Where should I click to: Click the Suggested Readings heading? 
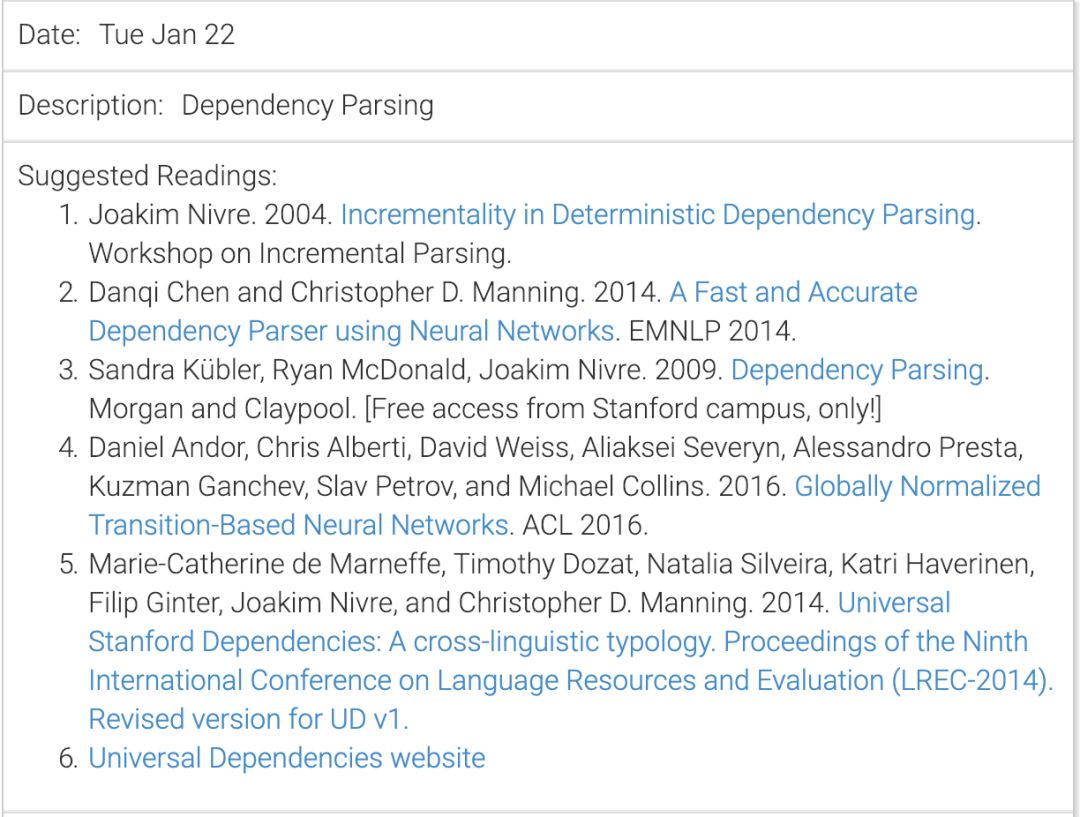(x=147, y=176)
